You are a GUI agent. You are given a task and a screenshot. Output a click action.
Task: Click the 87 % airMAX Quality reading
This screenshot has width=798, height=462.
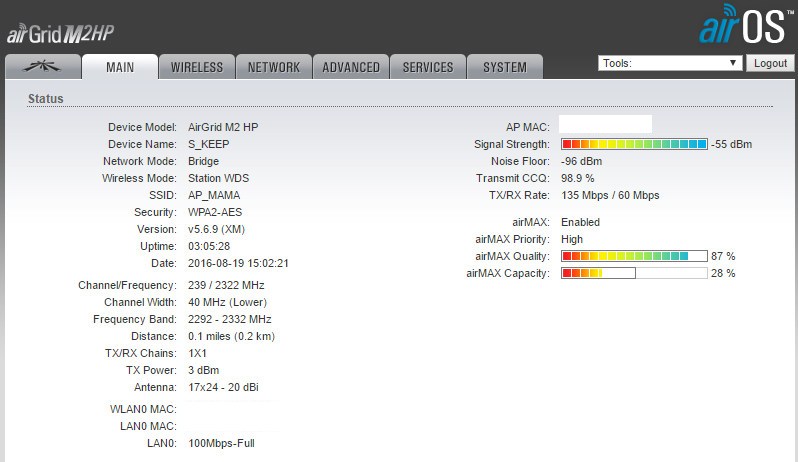723,256
